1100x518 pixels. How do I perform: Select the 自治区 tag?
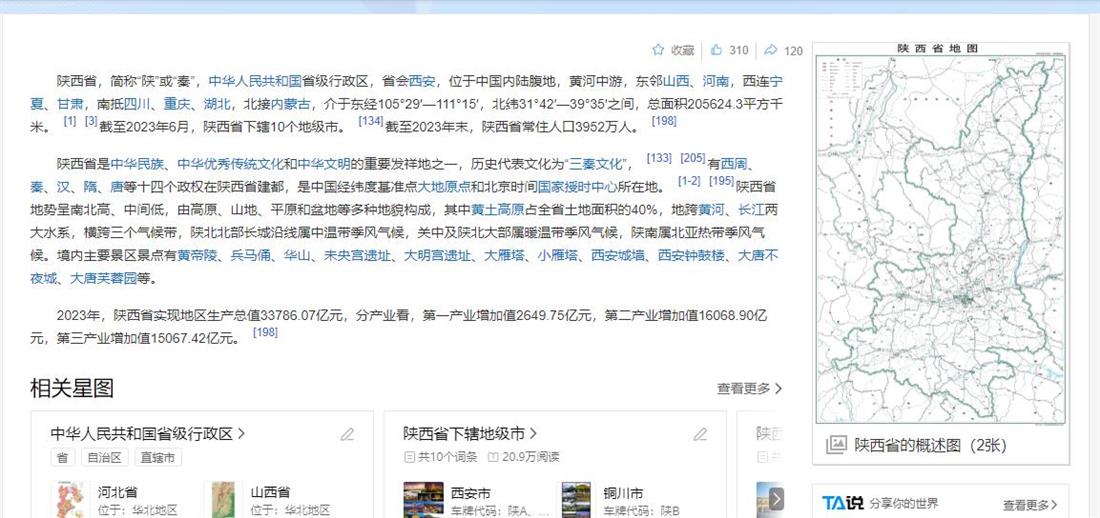click(x=105, y=458)
